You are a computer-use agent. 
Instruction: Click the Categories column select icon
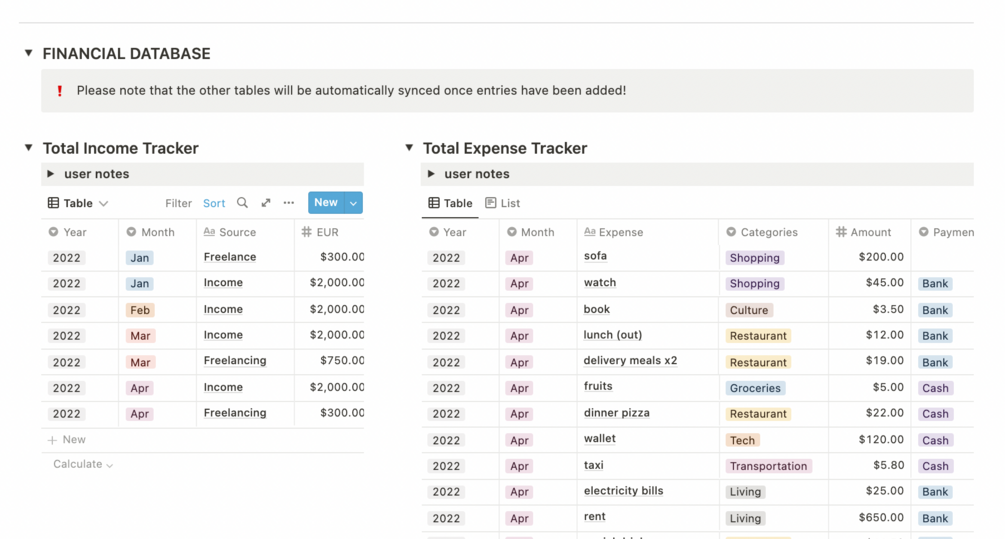tap(731, 232)
